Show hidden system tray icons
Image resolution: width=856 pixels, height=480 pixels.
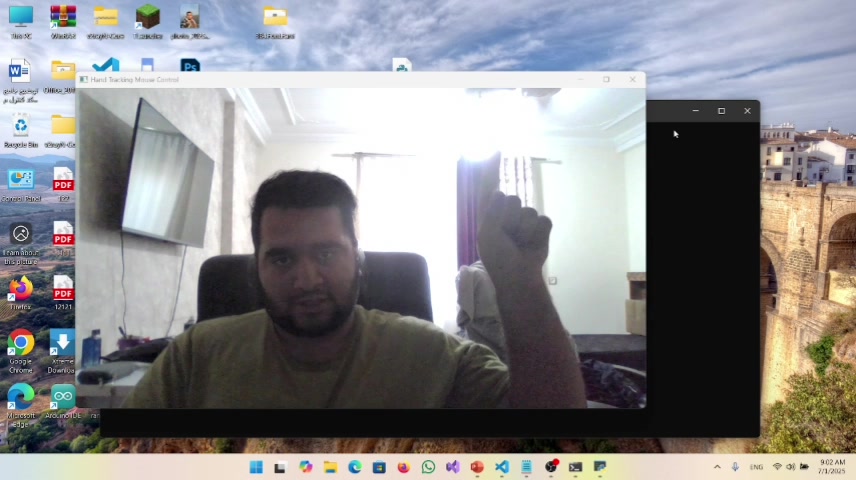click(x=717, y=467)
